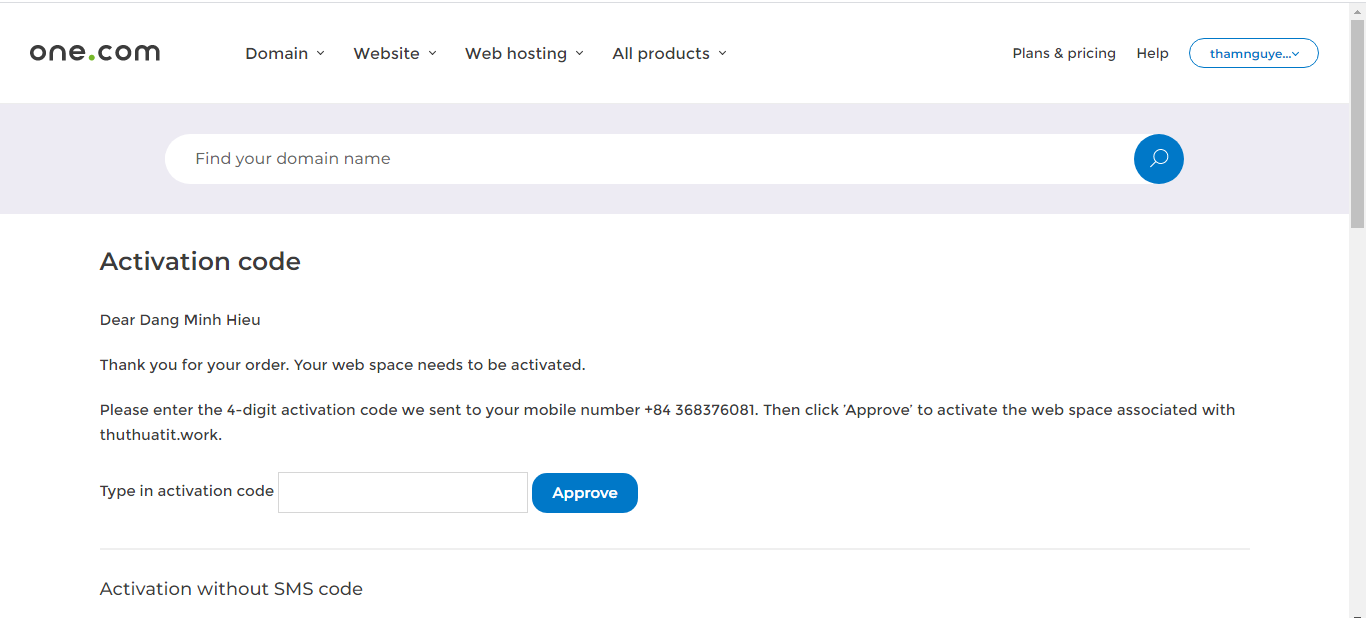Open the Web hosting menu
The height and width of the screenshot is (618, 1366).
516,53
